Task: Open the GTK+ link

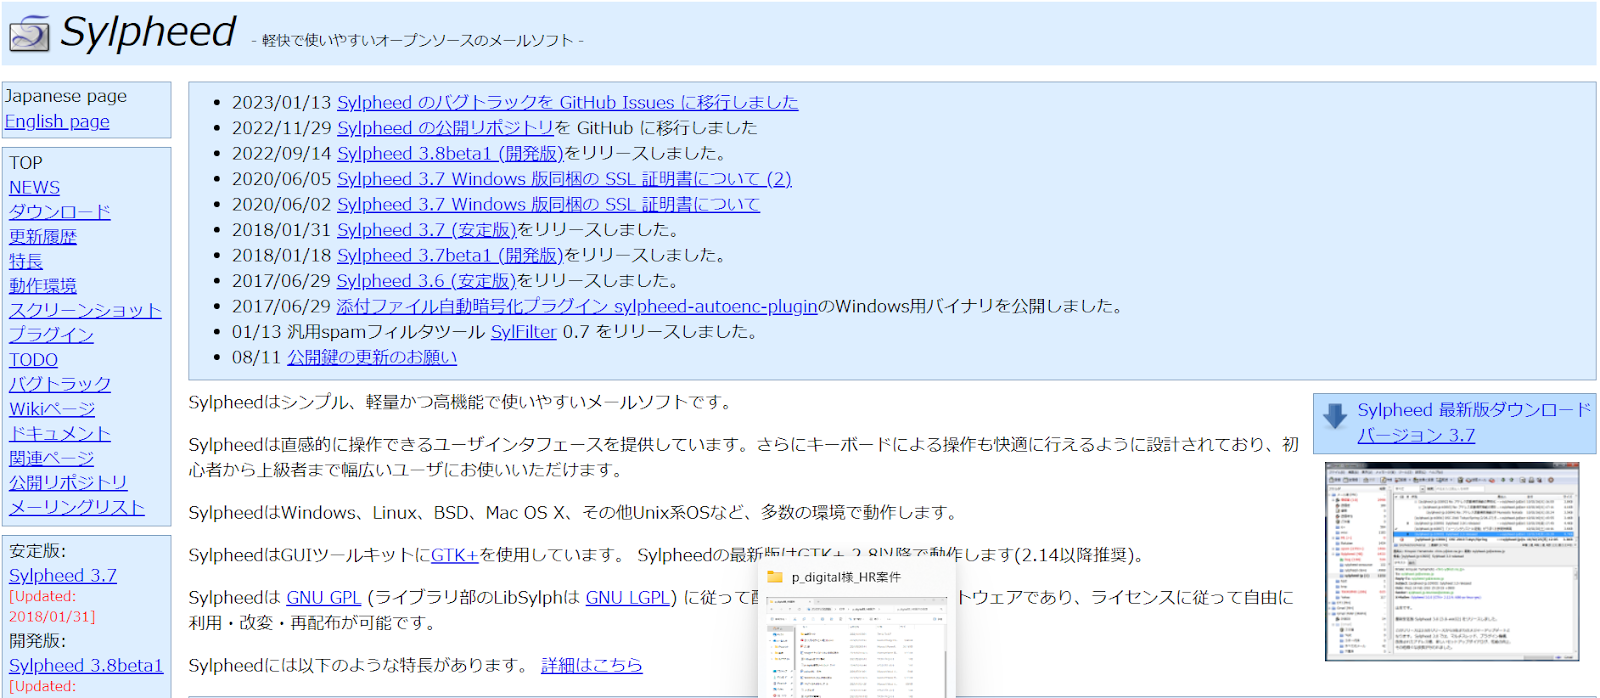Action: pos(454,554)
